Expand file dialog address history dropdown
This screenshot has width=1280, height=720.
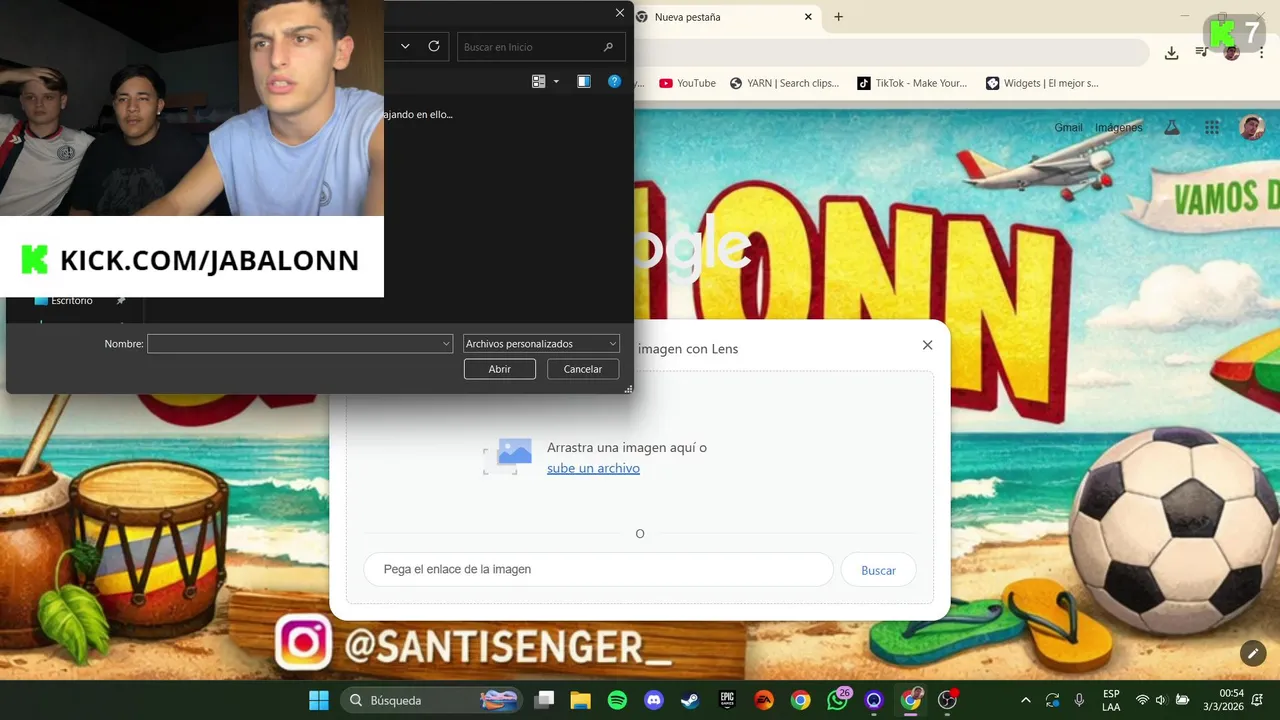tap(405, 46)
